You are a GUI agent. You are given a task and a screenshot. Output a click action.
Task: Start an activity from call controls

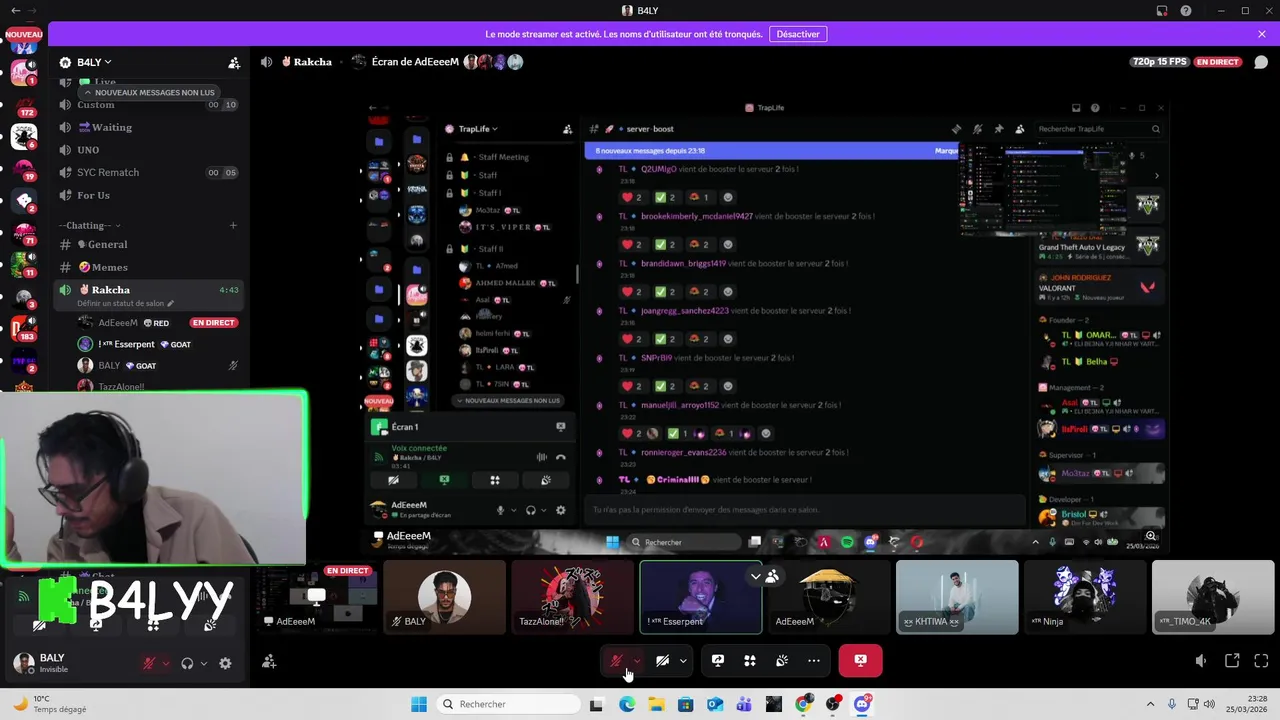pos(750,661)
